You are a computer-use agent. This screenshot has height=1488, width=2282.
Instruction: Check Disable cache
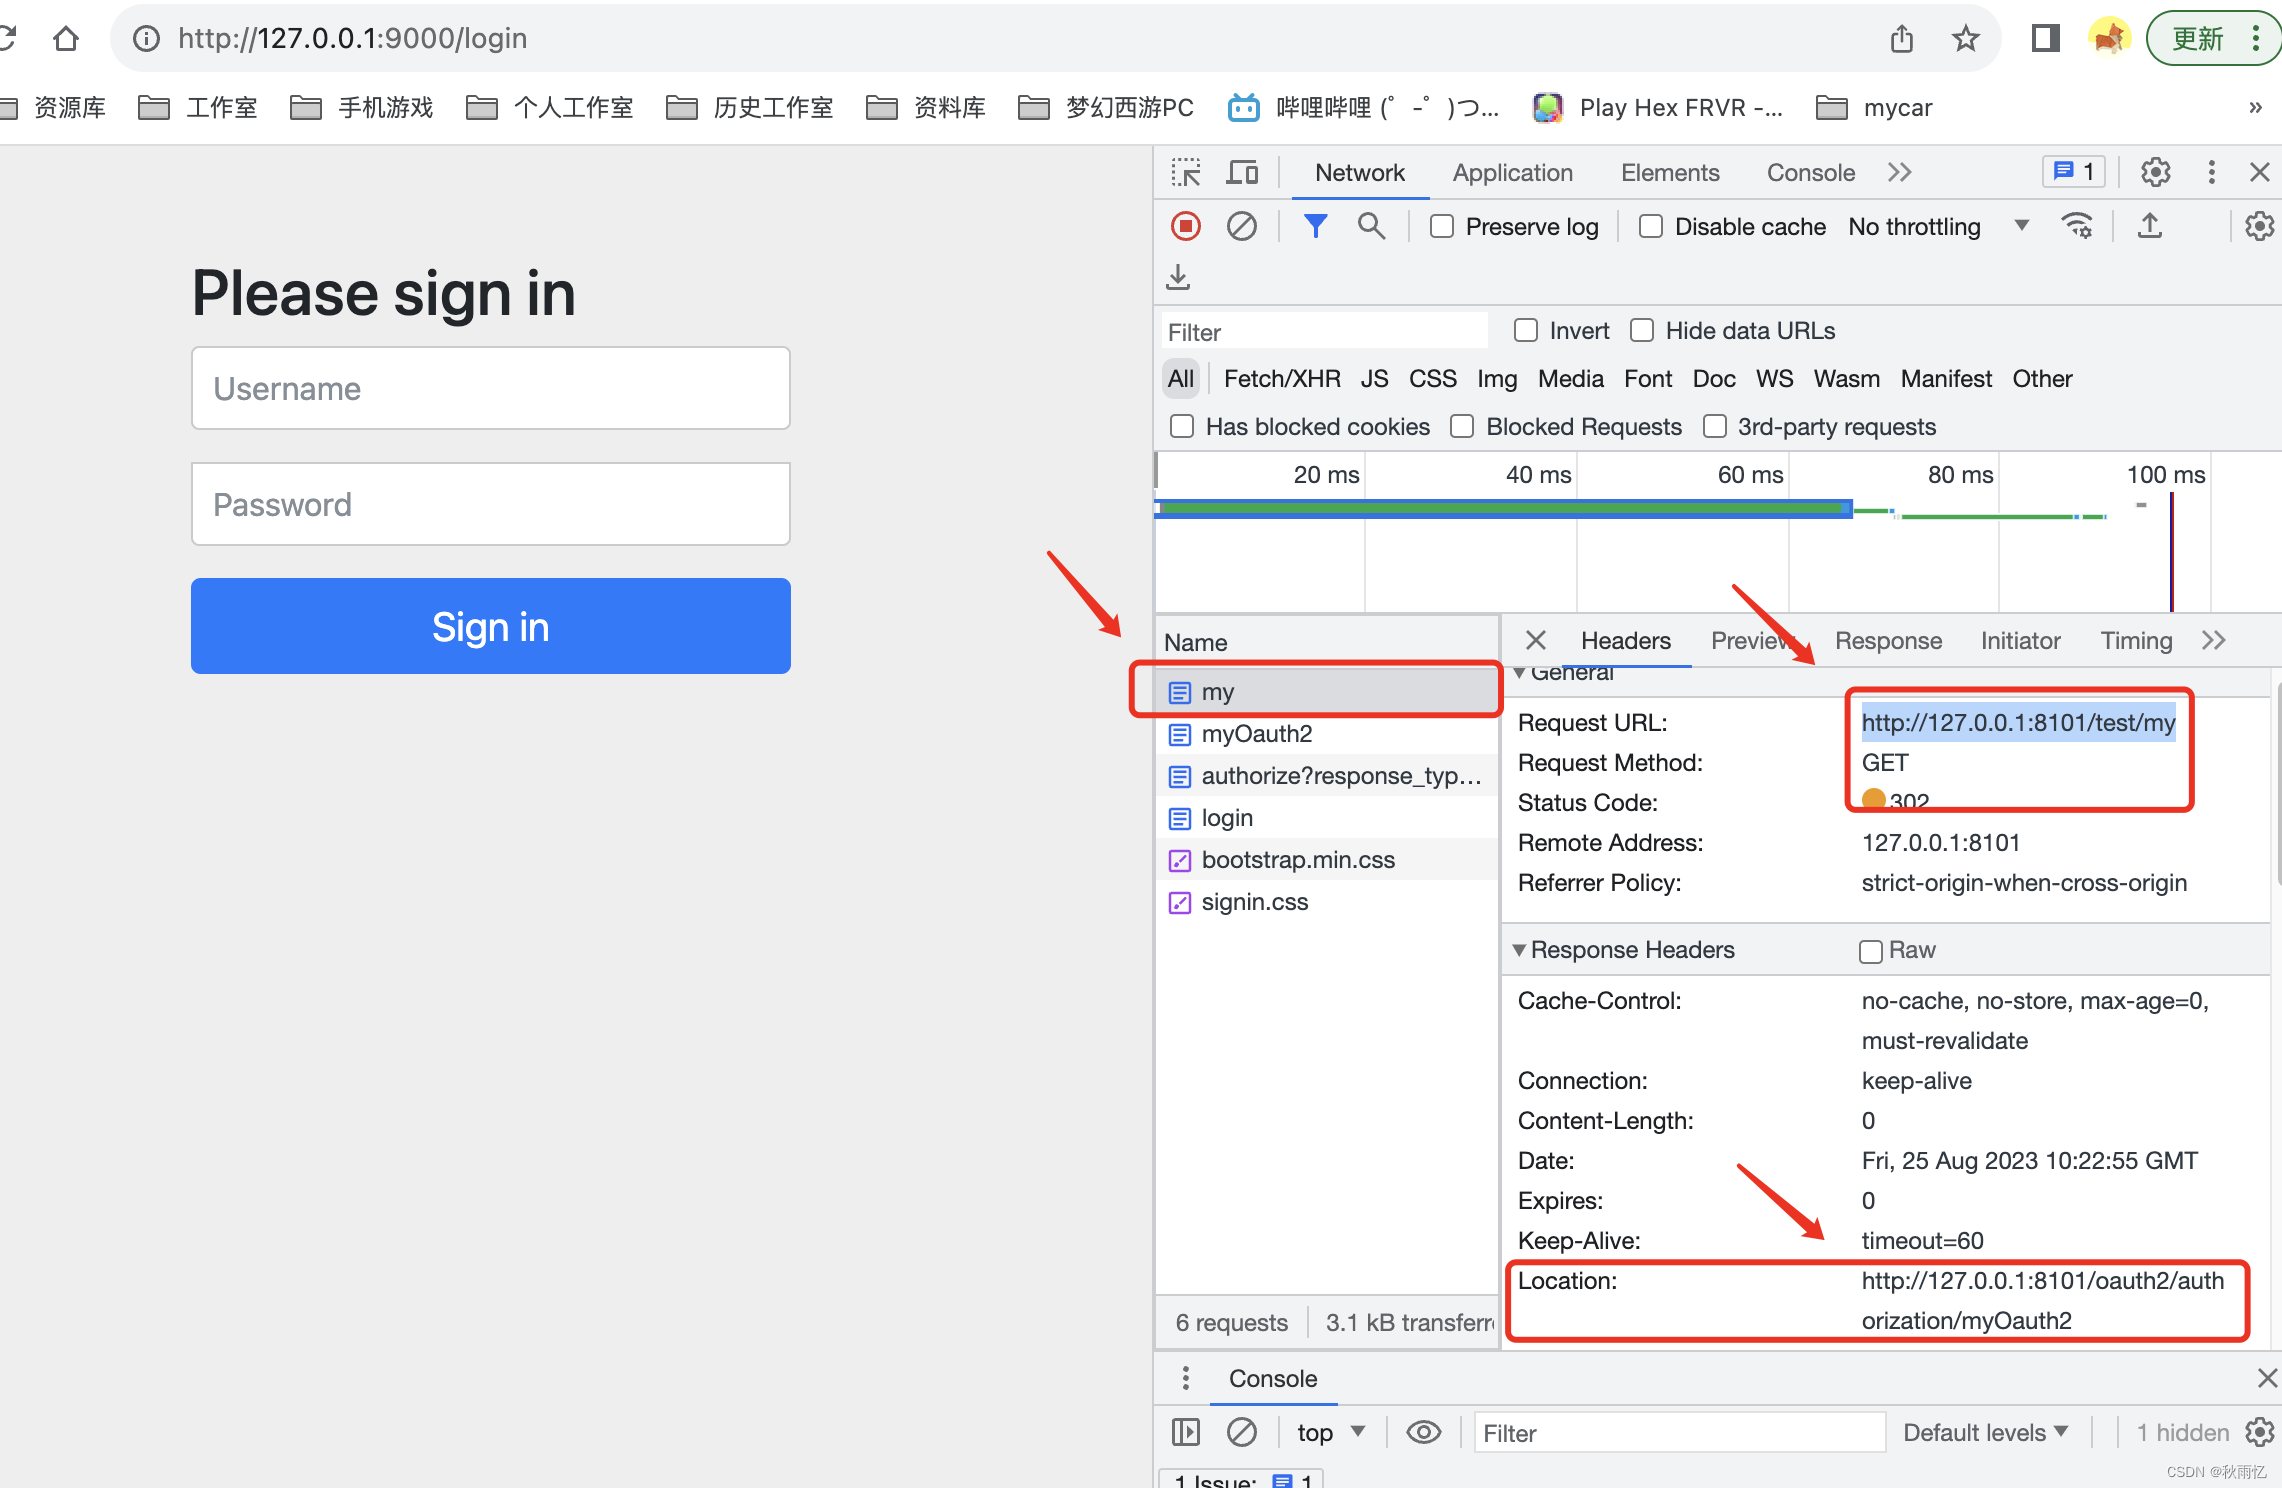click(x=1649, y=226)
